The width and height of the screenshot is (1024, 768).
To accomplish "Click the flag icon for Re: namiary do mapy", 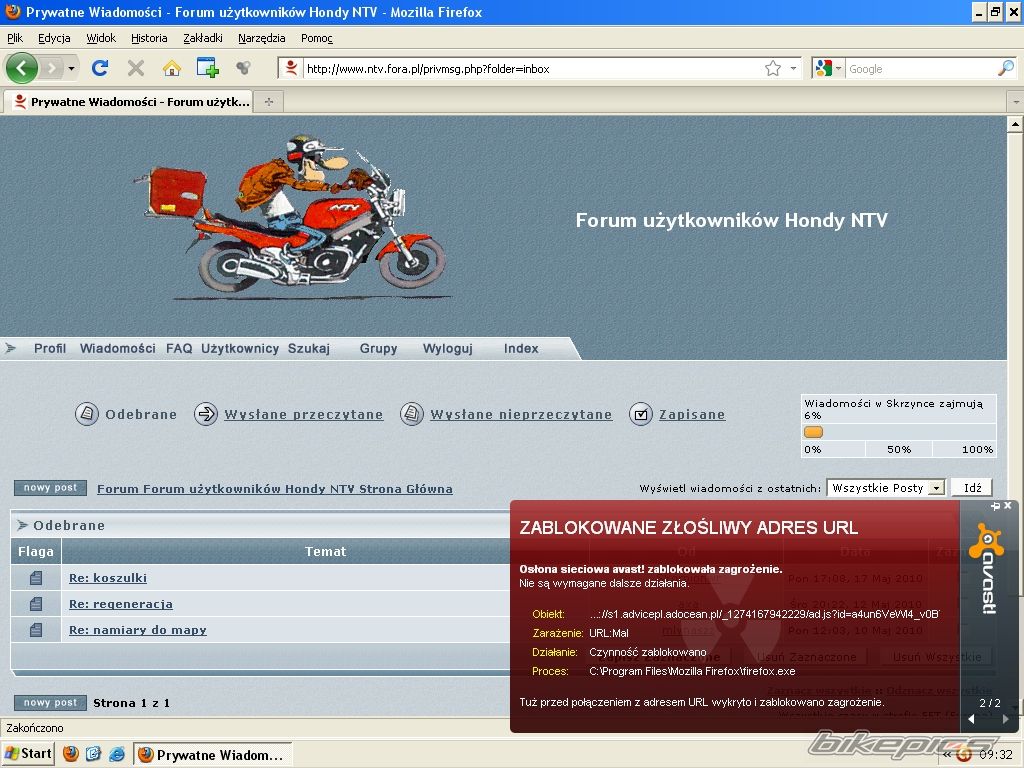I will pyautogui.click(x=36, y=630).
